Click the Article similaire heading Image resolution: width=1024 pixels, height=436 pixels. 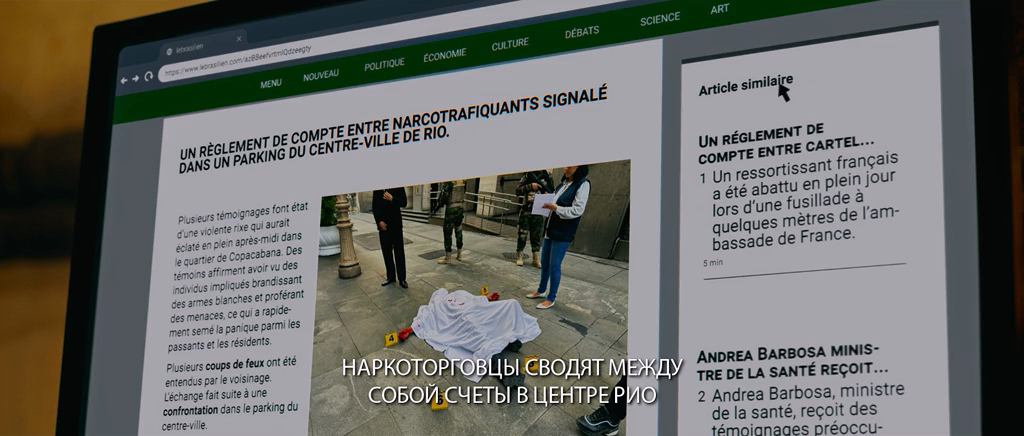tap(745, 86)
